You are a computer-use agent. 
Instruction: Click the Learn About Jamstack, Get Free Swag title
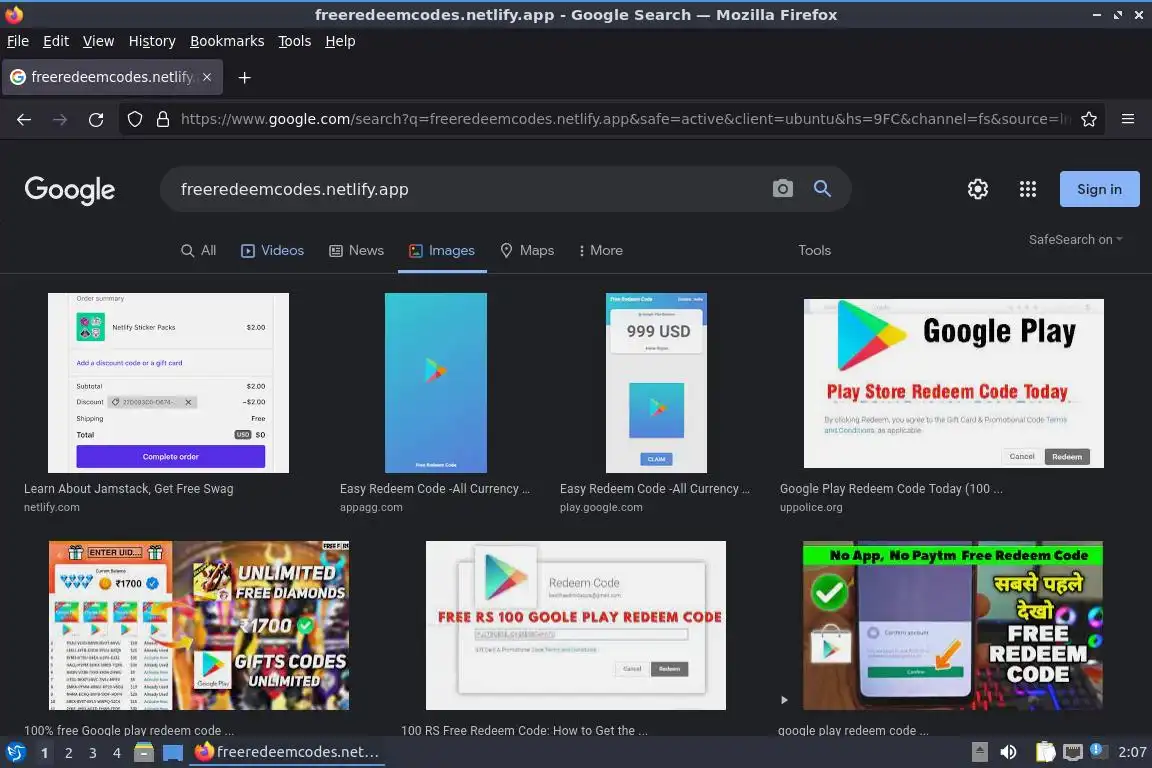[129, 489]
